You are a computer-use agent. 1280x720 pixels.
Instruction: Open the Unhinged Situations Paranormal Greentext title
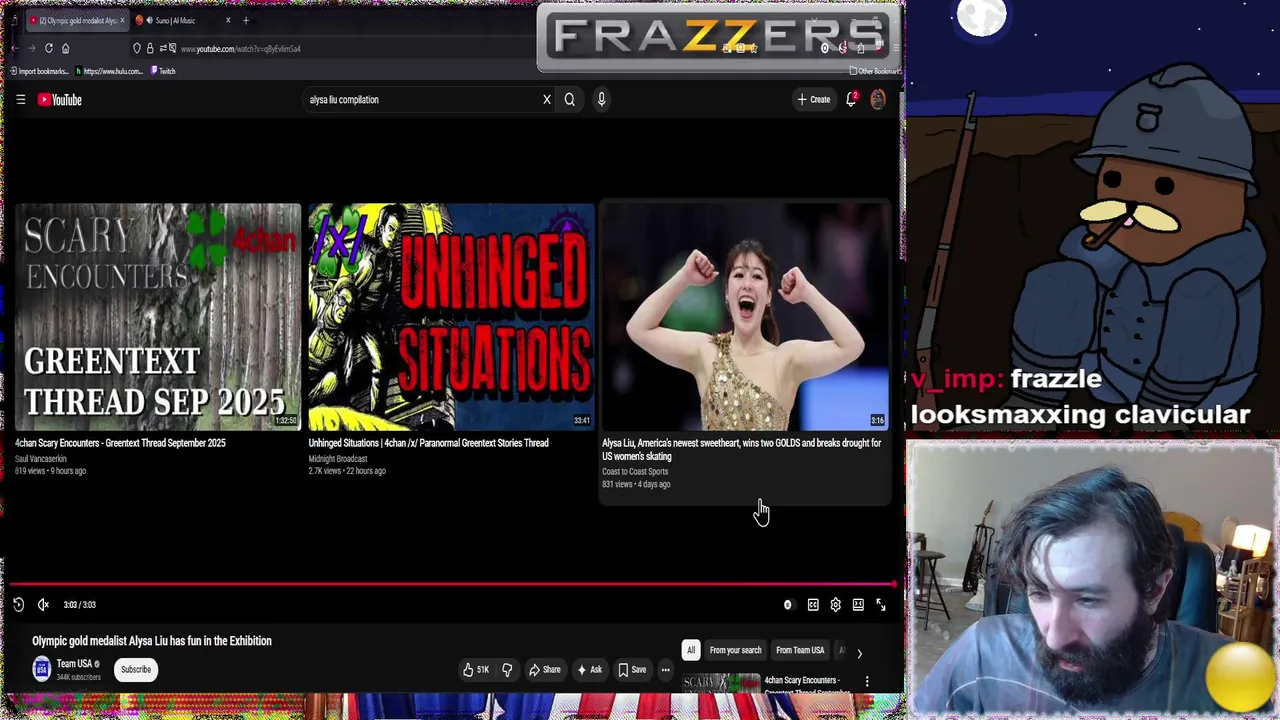[x=428, y=443]
